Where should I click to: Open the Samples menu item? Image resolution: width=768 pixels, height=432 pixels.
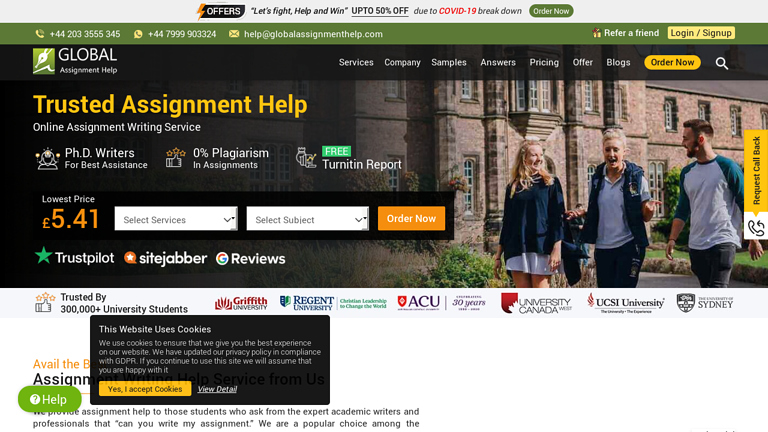449,62
